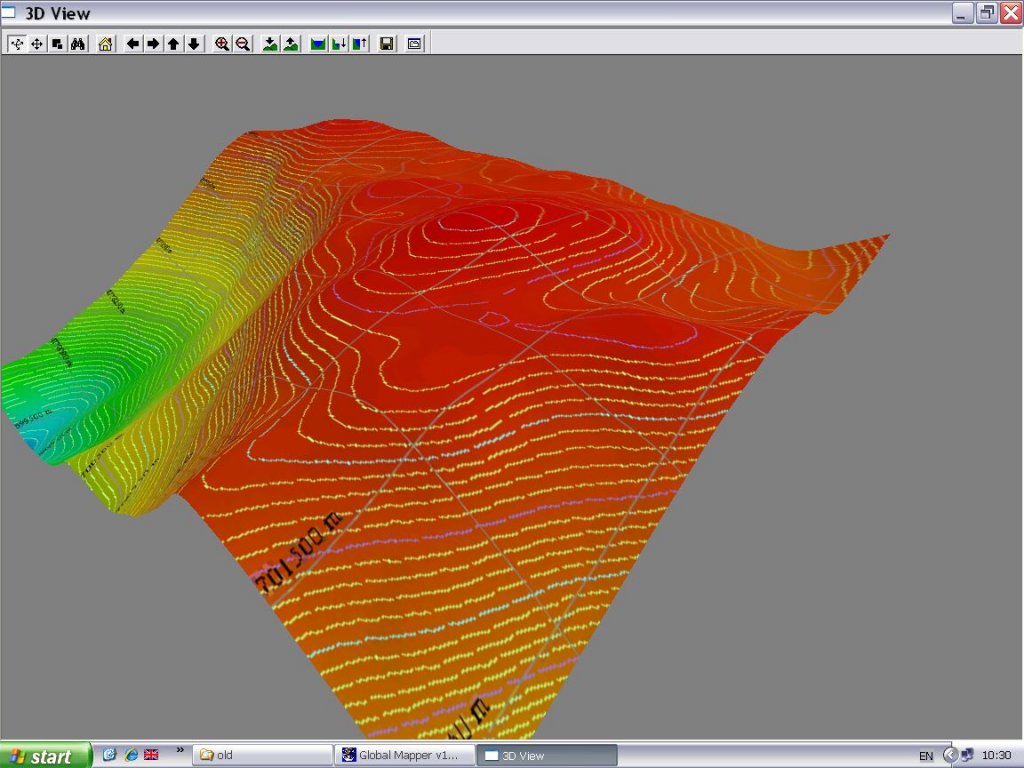This screenshot has width=1024, height=768.
Task: Pan view right with right arrow
Action: (153, 44)
